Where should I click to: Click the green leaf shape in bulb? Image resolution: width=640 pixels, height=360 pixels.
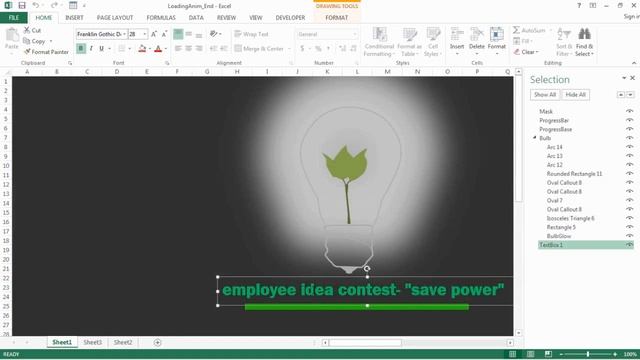click(x=346, y=163)
